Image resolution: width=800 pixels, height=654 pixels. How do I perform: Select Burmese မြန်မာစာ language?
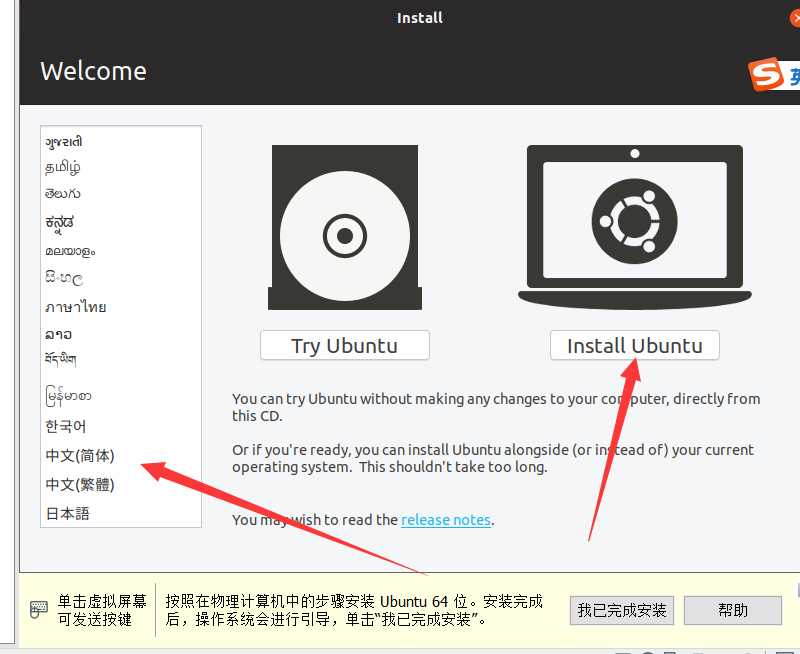[x=68, y=396]
